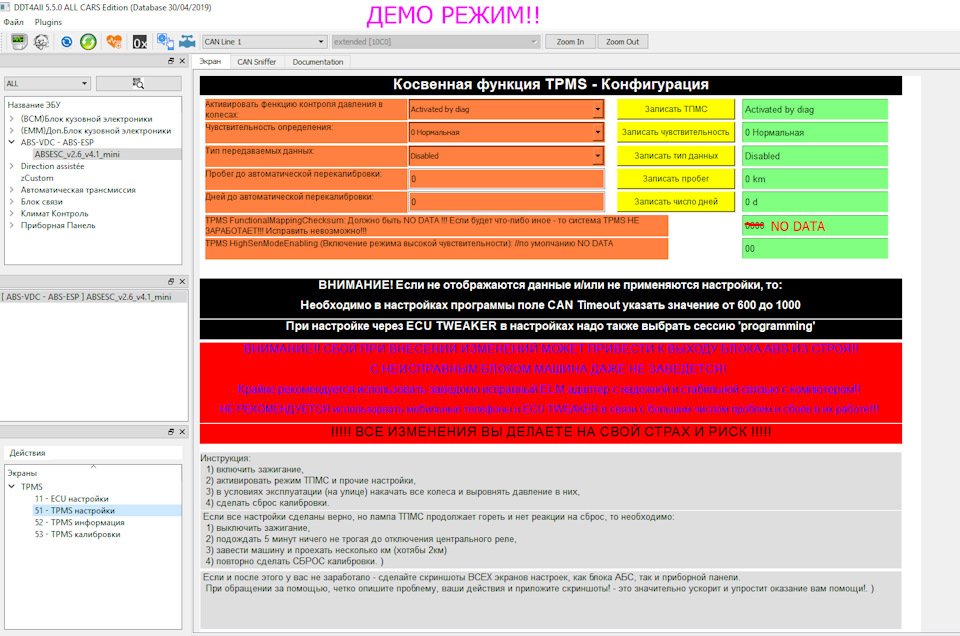Click the blue water tap toolbar icon
Image resolution: width=960 pixels, height=636 pixels.
coord(186,42)
